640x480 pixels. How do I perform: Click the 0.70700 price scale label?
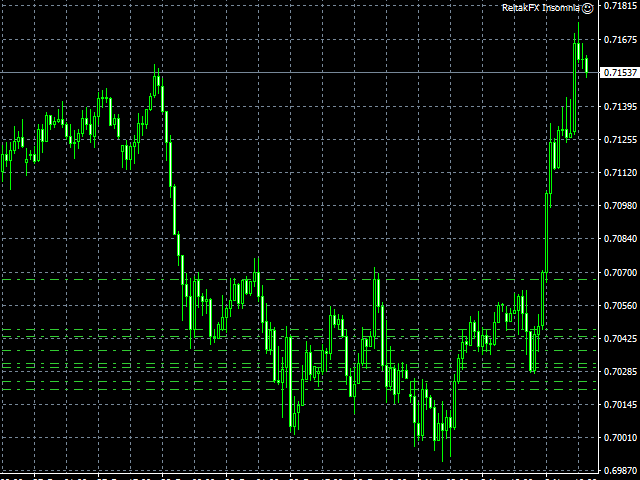point(620,272)
